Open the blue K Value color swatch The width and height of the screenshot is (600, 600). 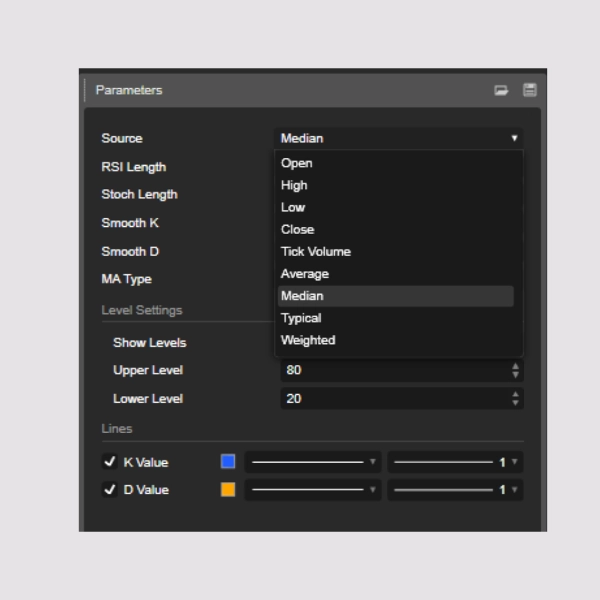pos(228,462)
